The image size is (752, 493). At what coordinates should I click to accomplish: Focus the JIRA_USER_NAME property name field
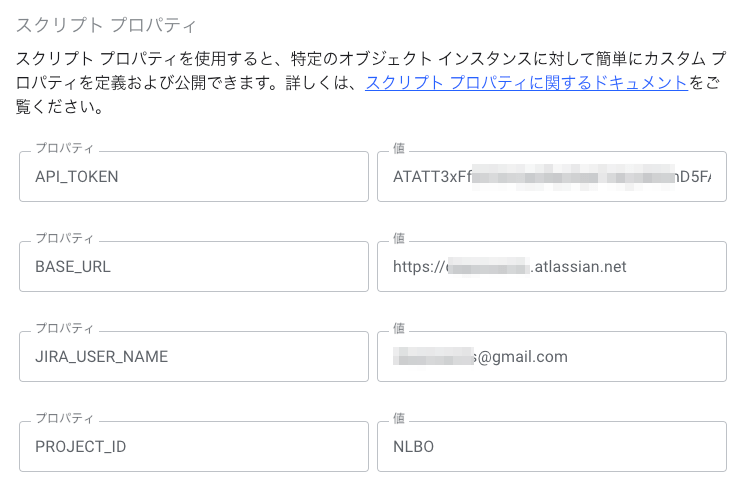click(193, 357)
